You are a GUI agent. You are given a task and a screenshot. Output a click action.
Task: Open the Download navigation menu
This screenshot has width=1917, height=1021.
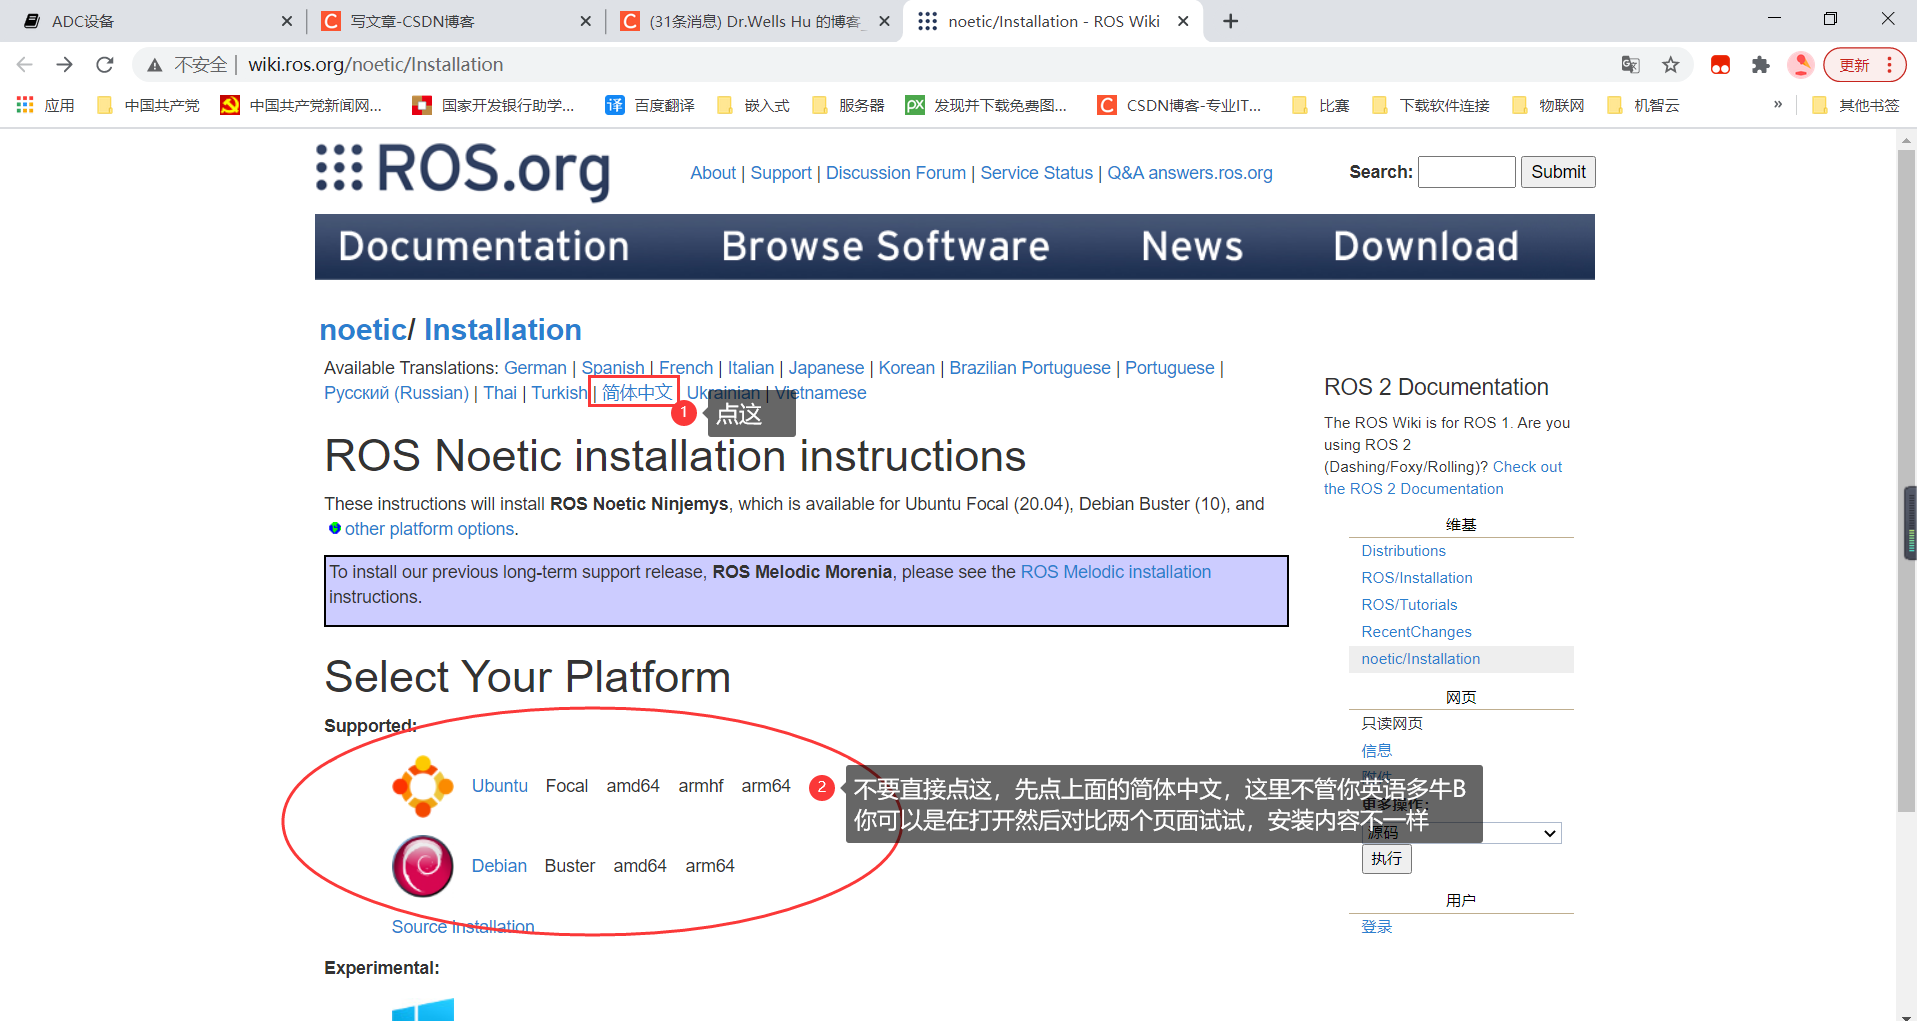pyautogui.click(x=1426, y=246)
